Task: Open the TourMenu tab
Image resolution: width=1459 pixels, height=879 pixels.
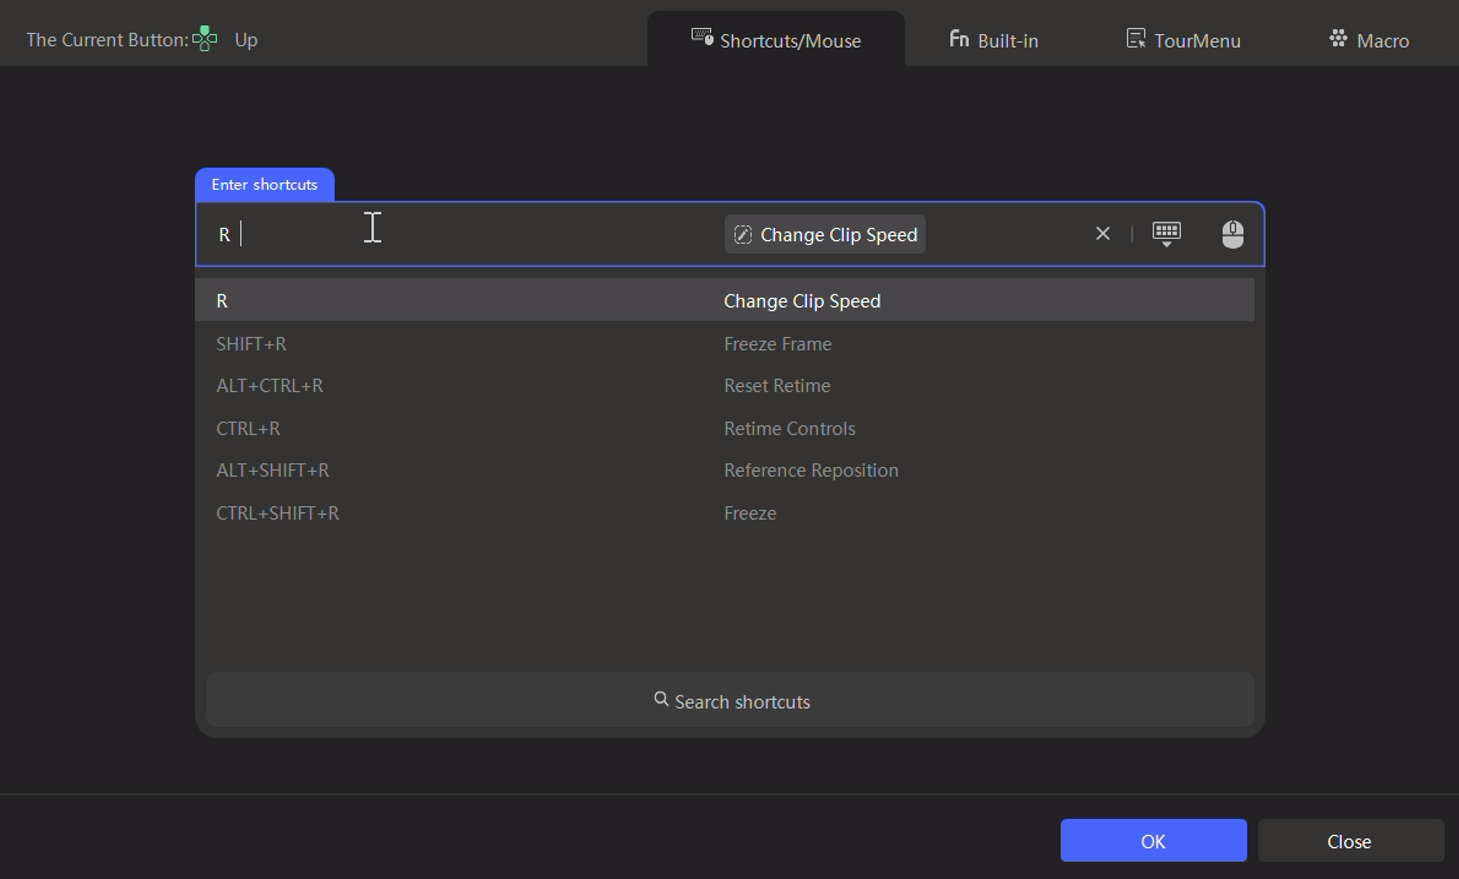Action: click(x=1183, y=40)
